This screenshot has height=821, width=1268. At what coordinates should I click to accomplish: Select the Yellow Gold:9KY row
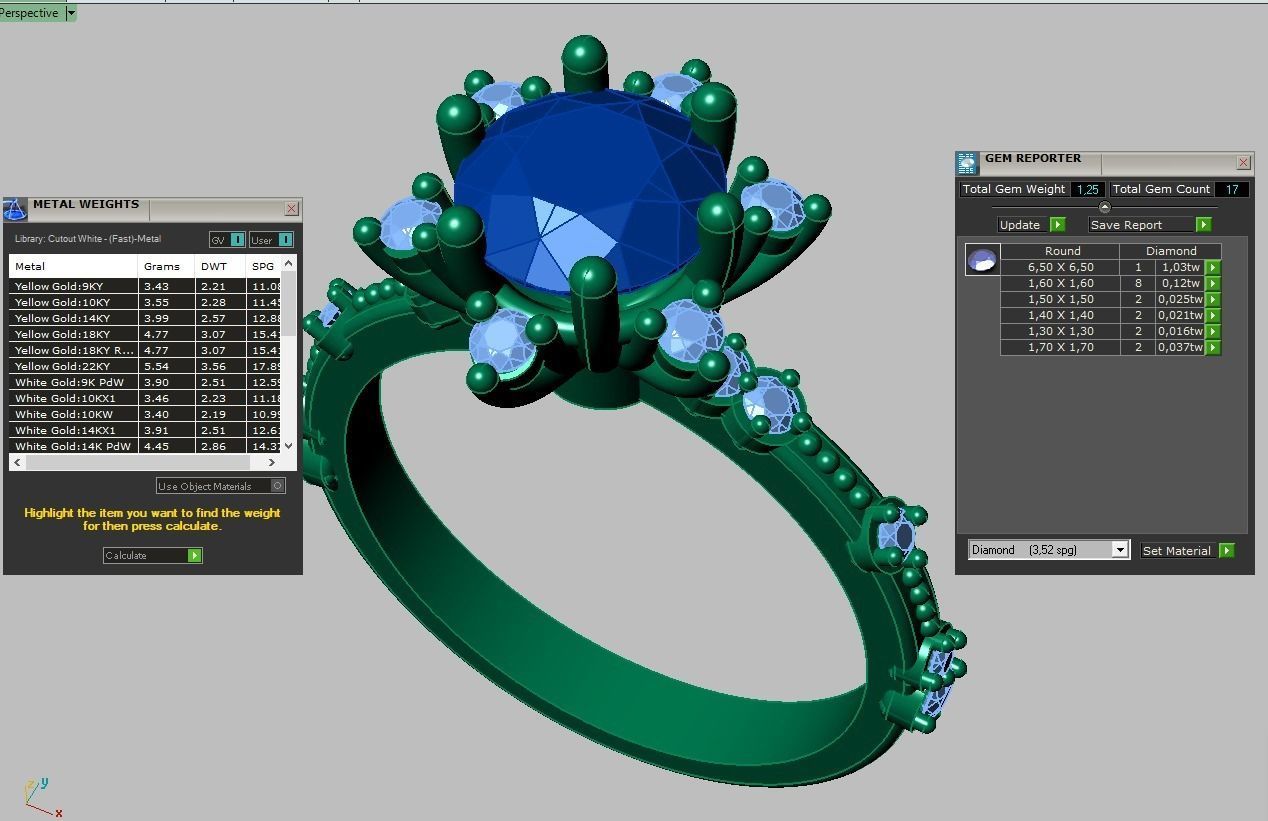[145, 286]
